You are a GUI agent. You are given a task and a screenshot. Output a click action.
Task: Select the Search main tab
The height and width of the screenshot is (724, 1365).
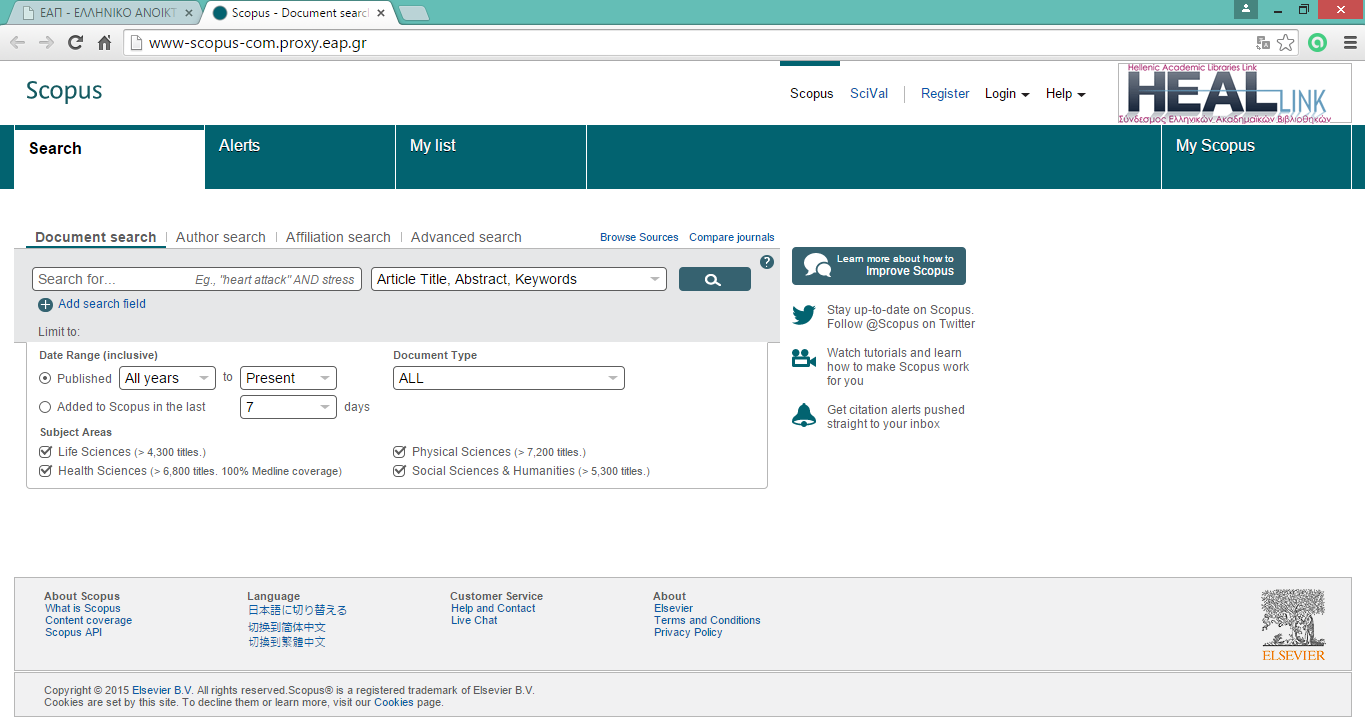[x=109, y=158]
